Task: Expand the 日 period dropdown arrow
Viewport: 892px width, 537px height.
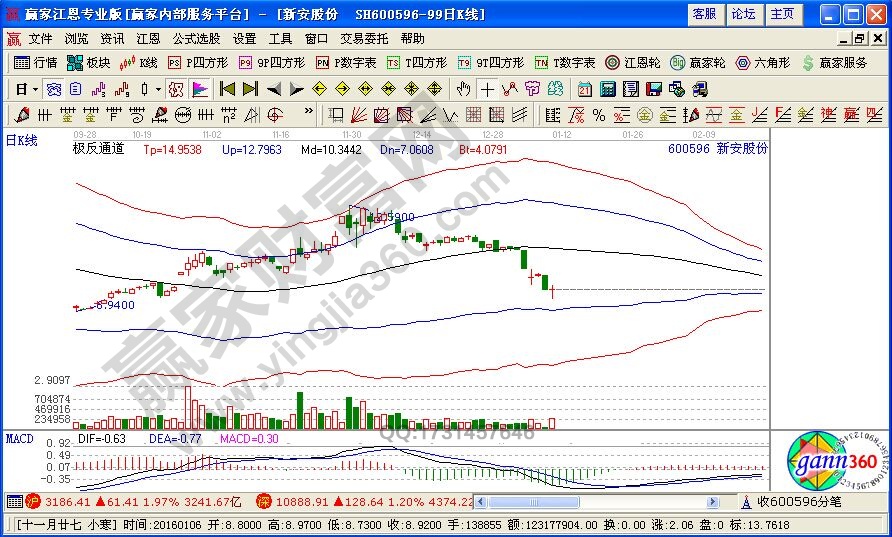Action: click(35, 88)
